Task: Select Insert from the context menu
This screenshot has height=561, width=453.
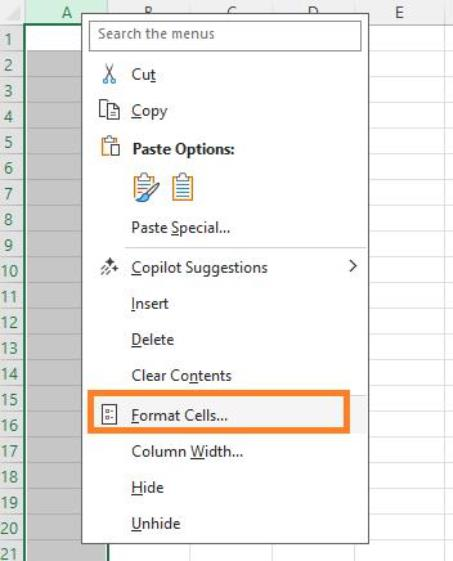Action: (150, 304)
